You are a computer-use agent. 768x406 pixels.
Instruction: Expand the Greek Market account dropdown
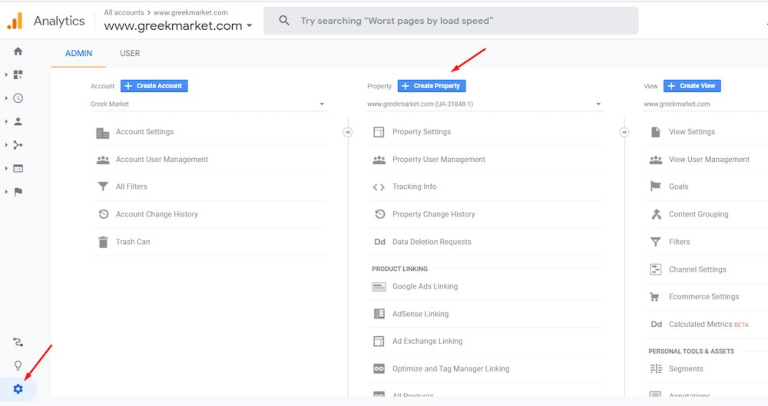click(208, 104)
